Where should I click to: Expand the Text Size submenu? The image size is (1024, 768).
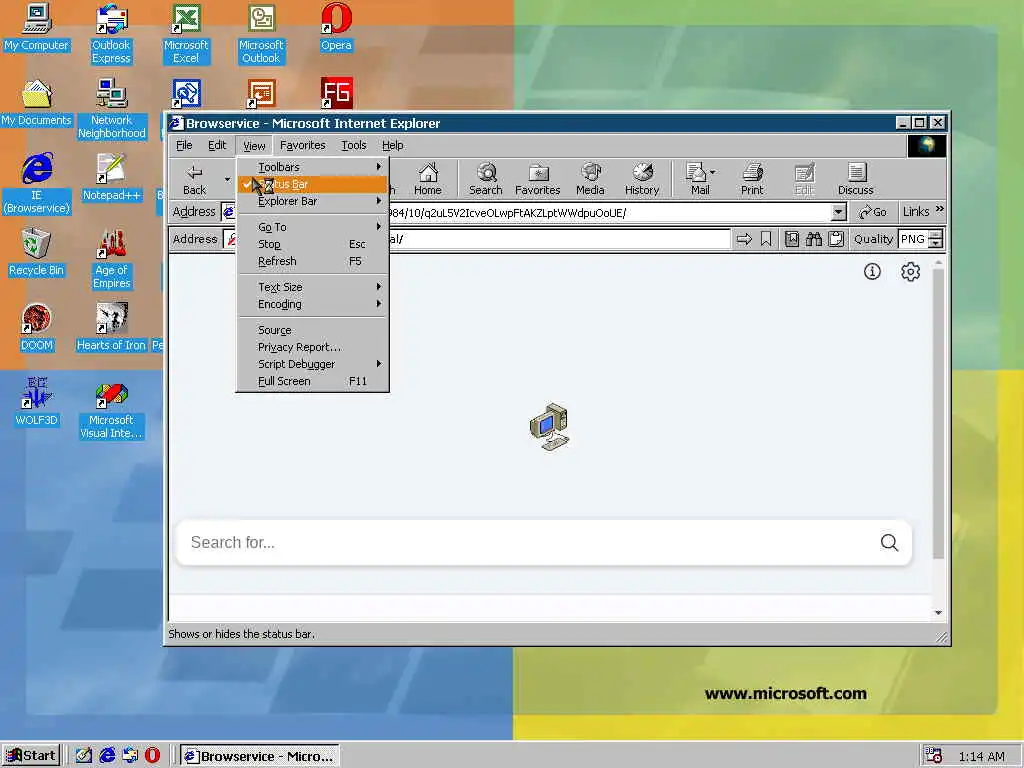click(x=312, y=287)
